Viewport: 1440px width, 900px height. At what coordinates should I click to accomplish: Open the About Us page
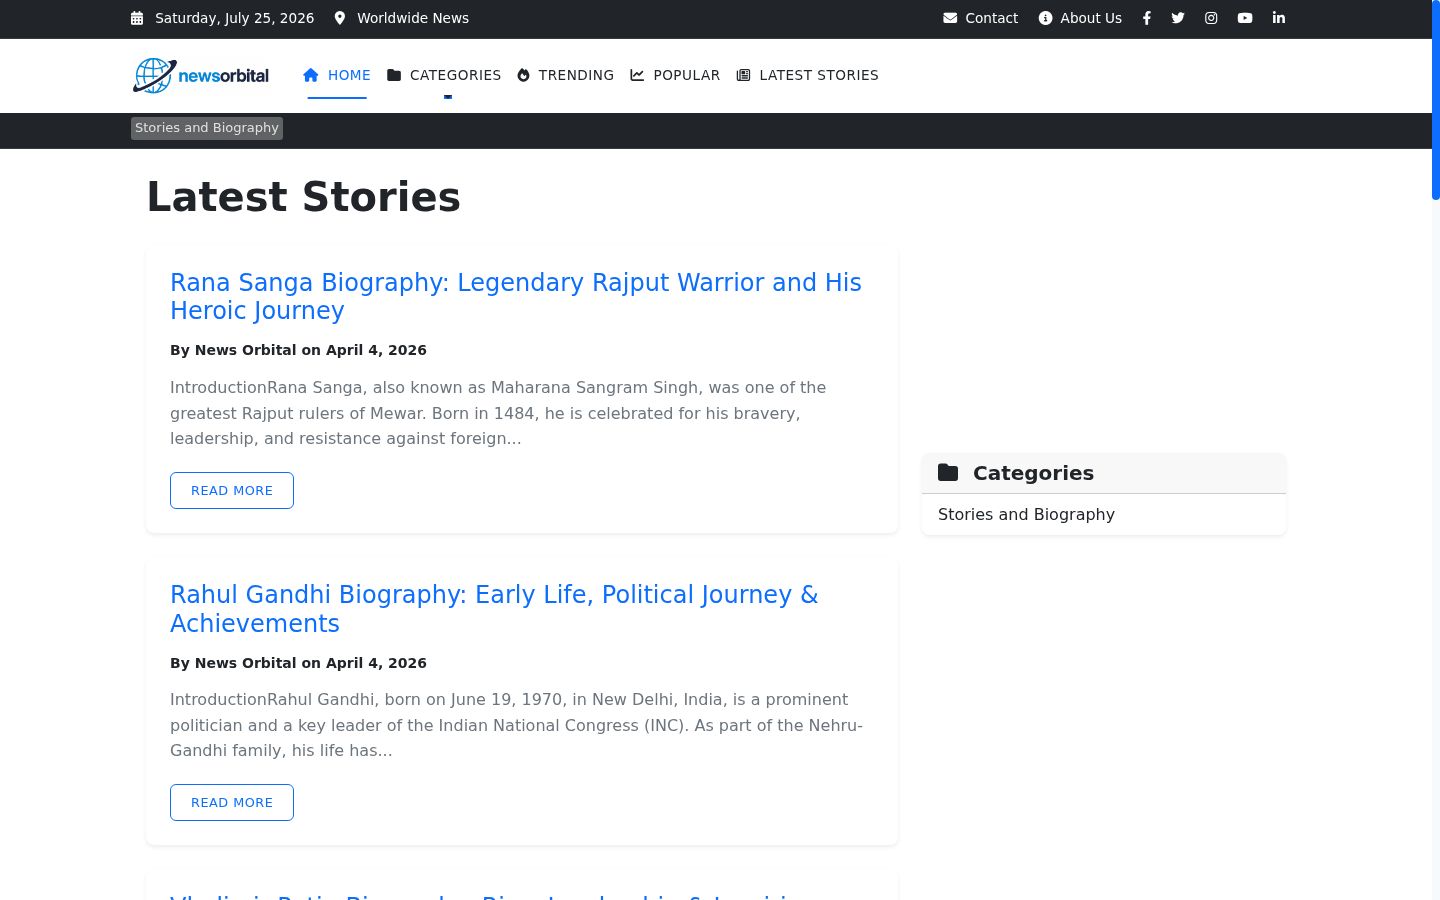[x=1080, y=18]
